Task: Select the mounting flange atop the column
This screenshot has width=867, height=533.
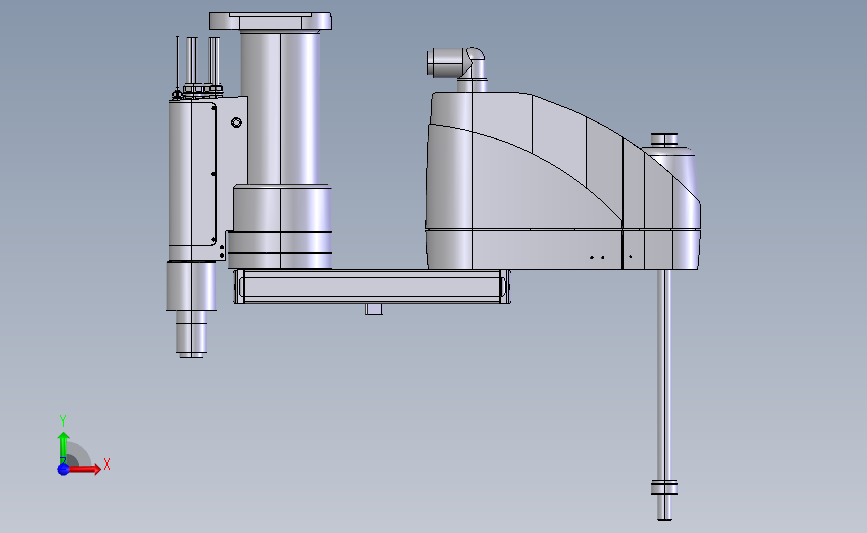Action: [270, 22]
